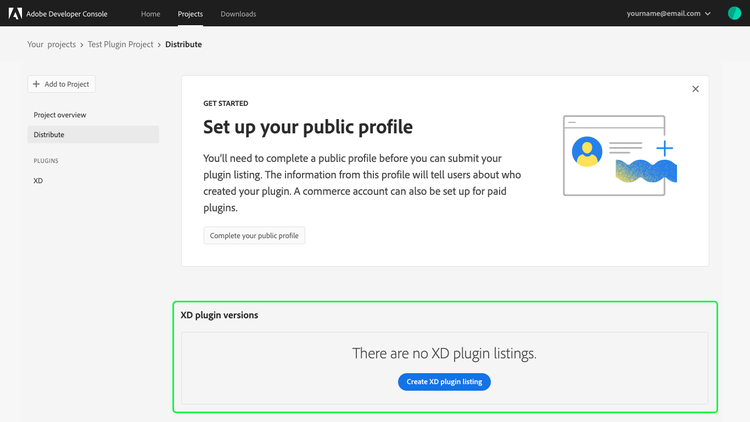
Task: Click the Add to Project button
Action: click(x=61, y=84)
